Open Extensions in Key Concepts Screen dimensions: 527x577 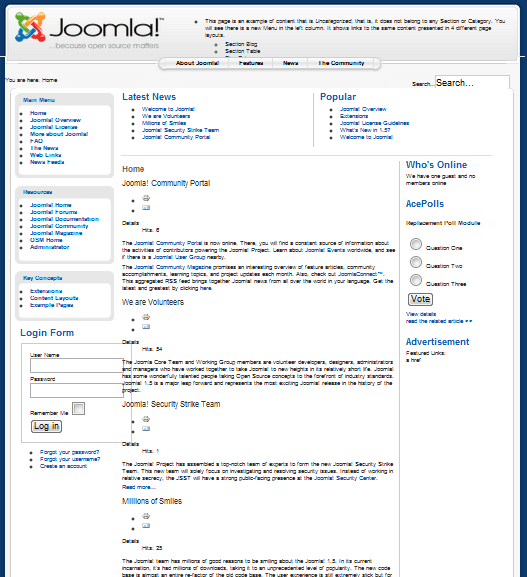click(46, 291)
